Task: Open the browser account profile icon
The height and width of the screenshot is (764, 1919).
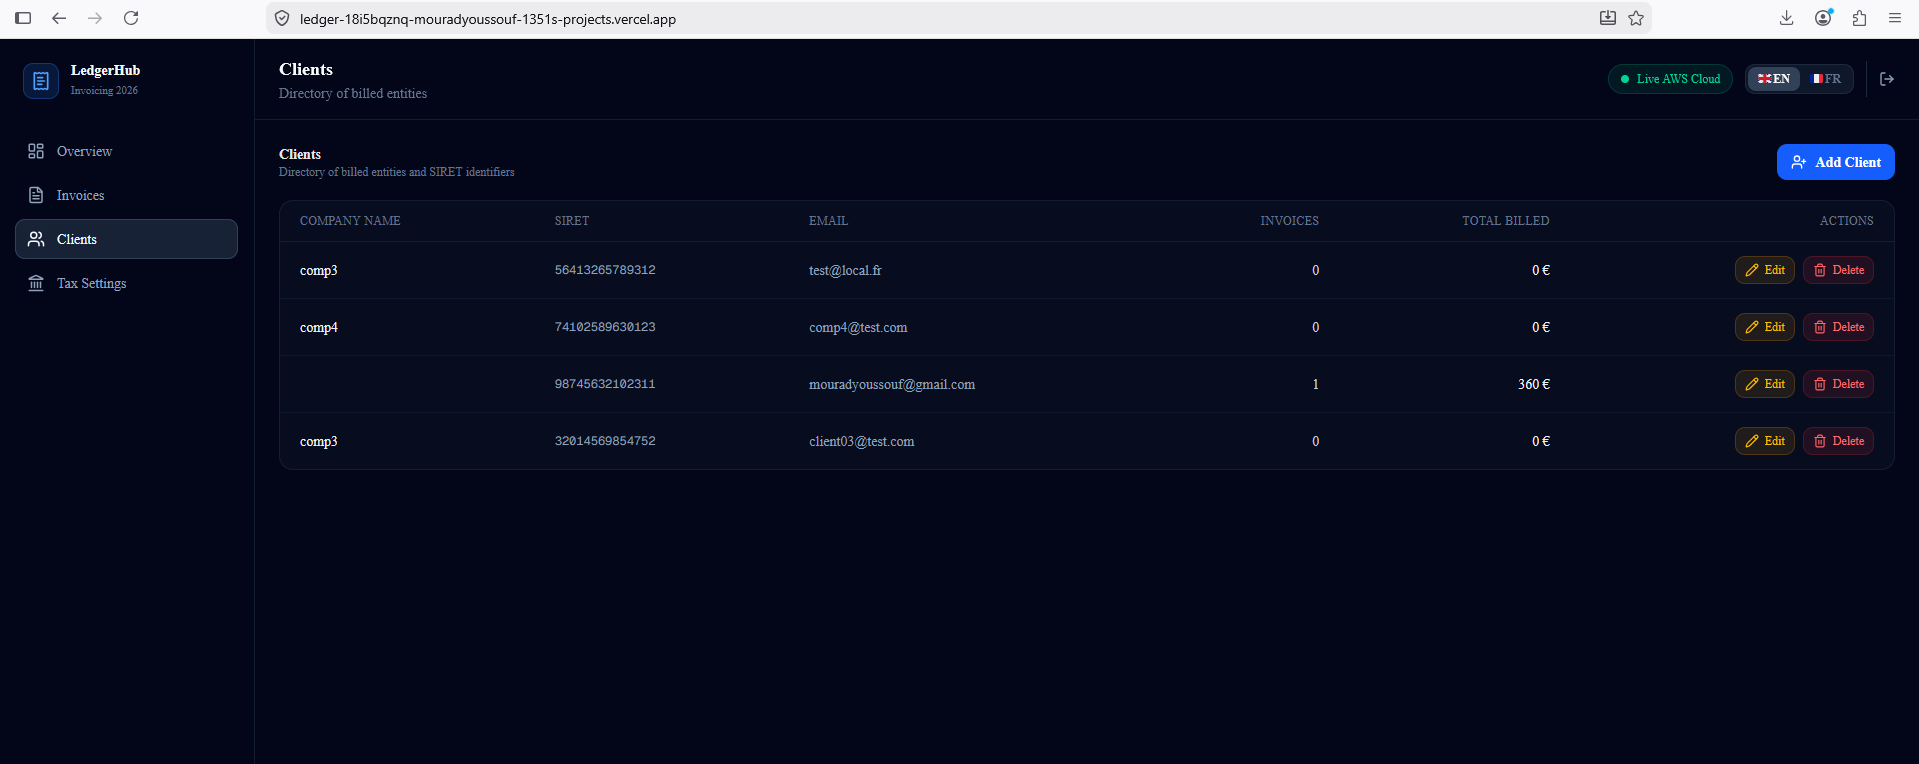Action: [x=1823, y=18]
